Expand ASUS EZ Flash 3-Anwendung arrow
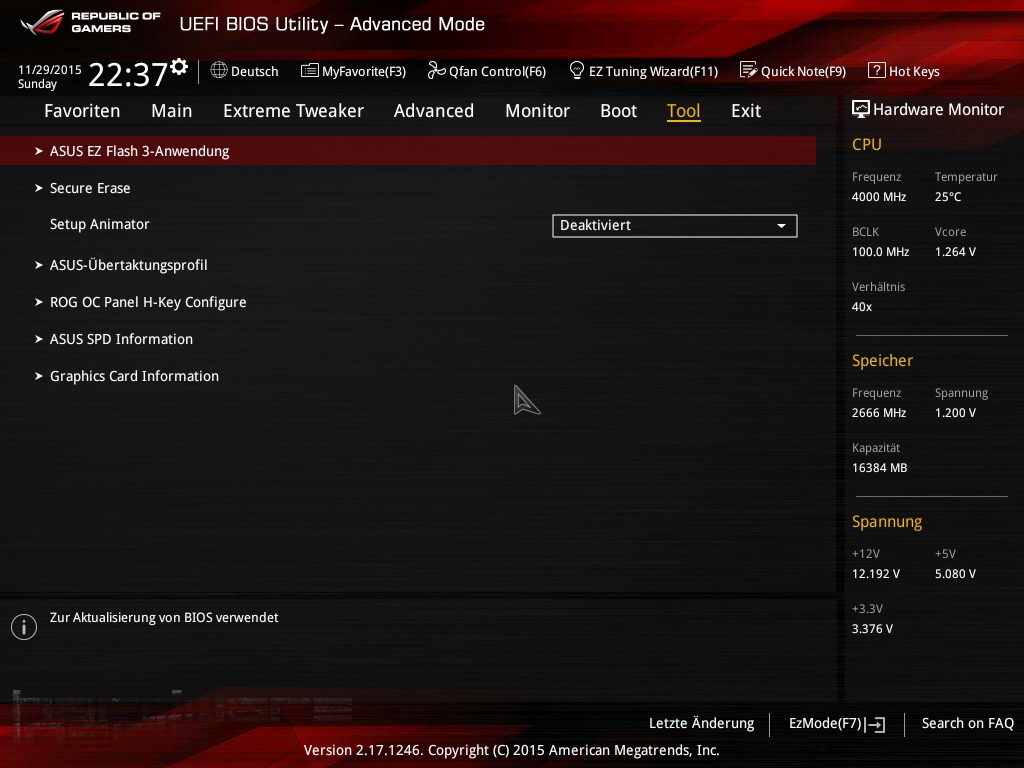The width and height of the screenshot is (1024, 768). tap(39, 151)
